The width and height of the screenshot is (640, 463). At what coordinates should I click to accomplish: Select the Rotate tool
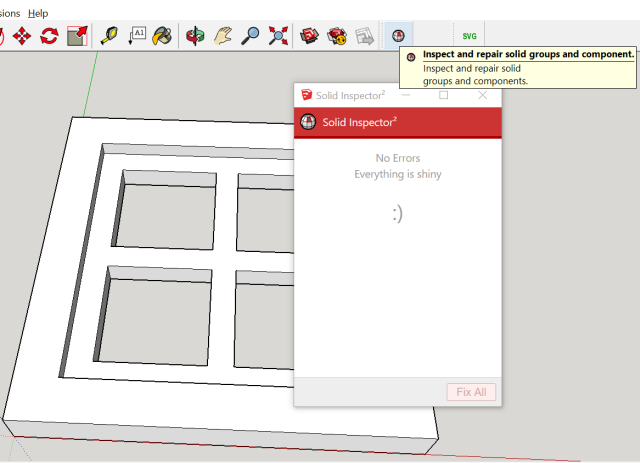(x=49, y=36)
